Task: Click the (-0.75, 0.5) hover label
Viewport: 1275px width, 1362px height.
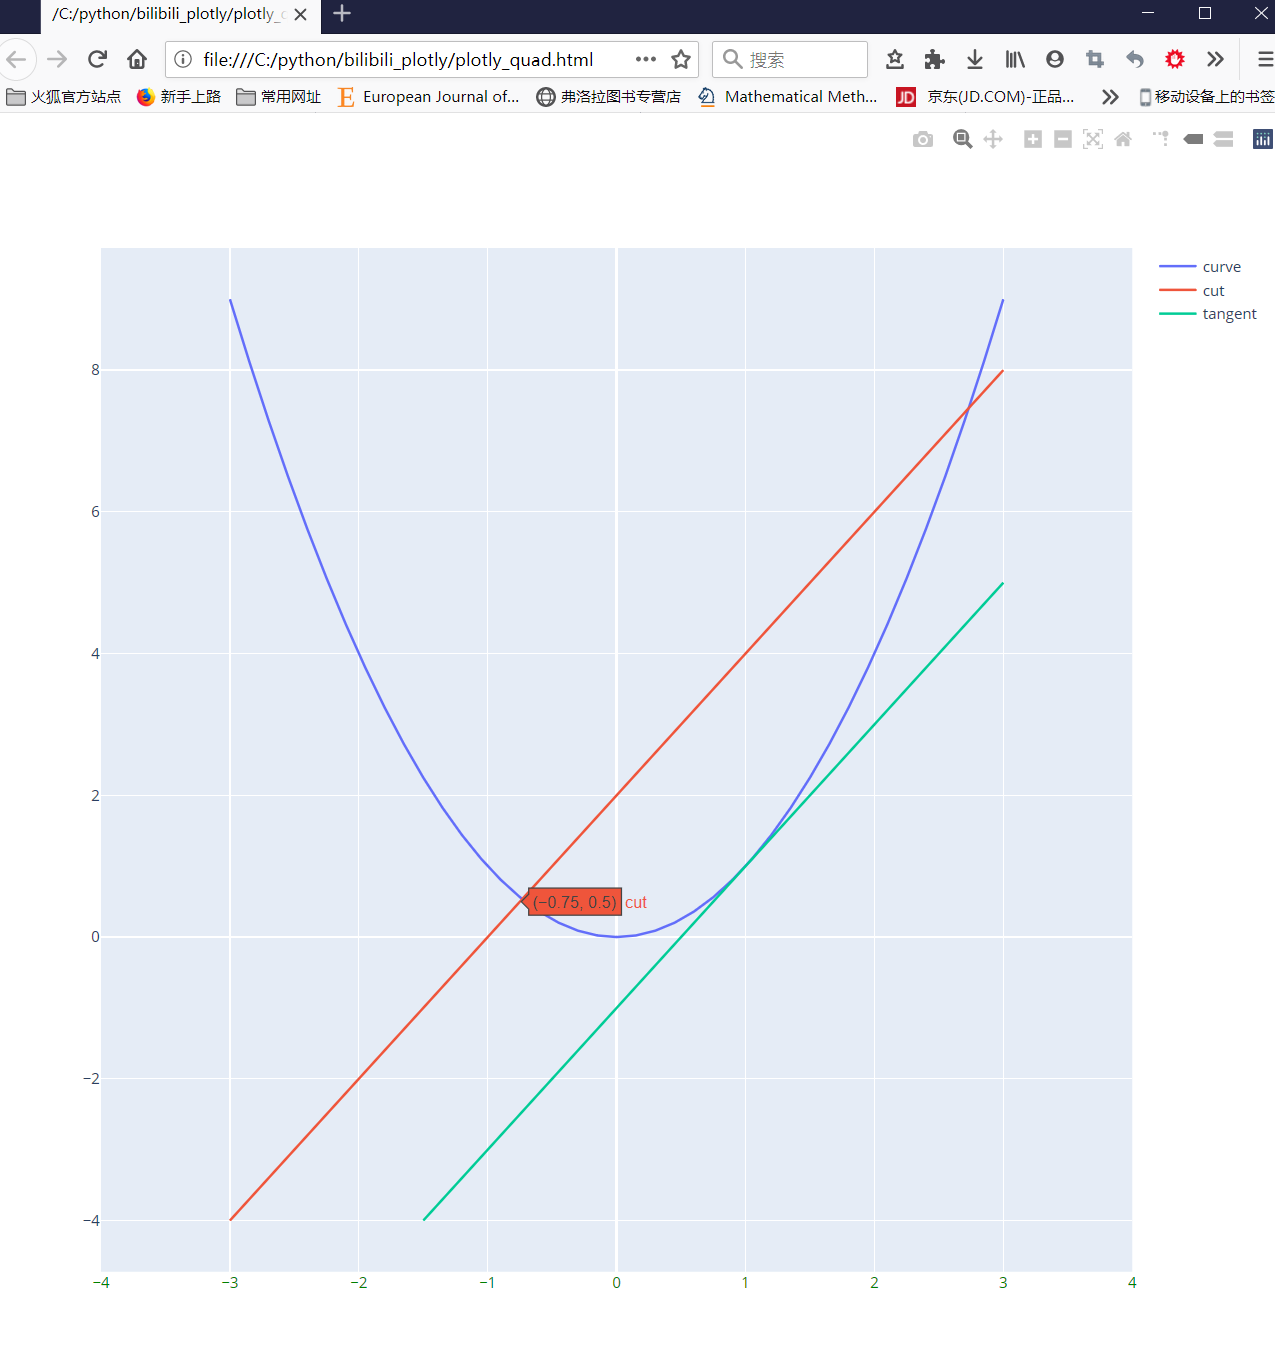Action: (575, 902)
